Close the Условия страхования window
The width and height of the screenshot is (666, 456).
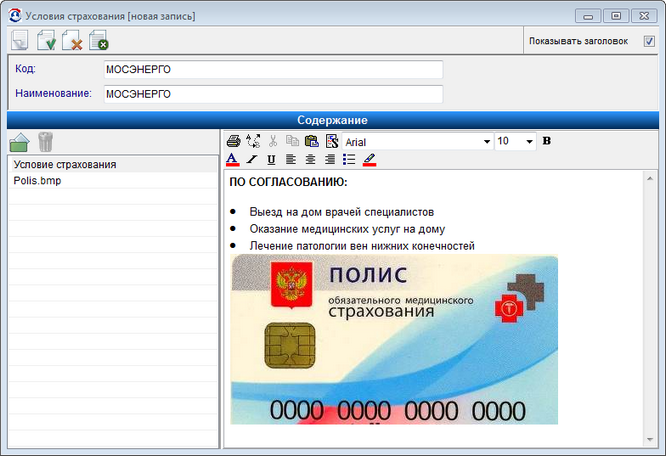coord(644,16)
